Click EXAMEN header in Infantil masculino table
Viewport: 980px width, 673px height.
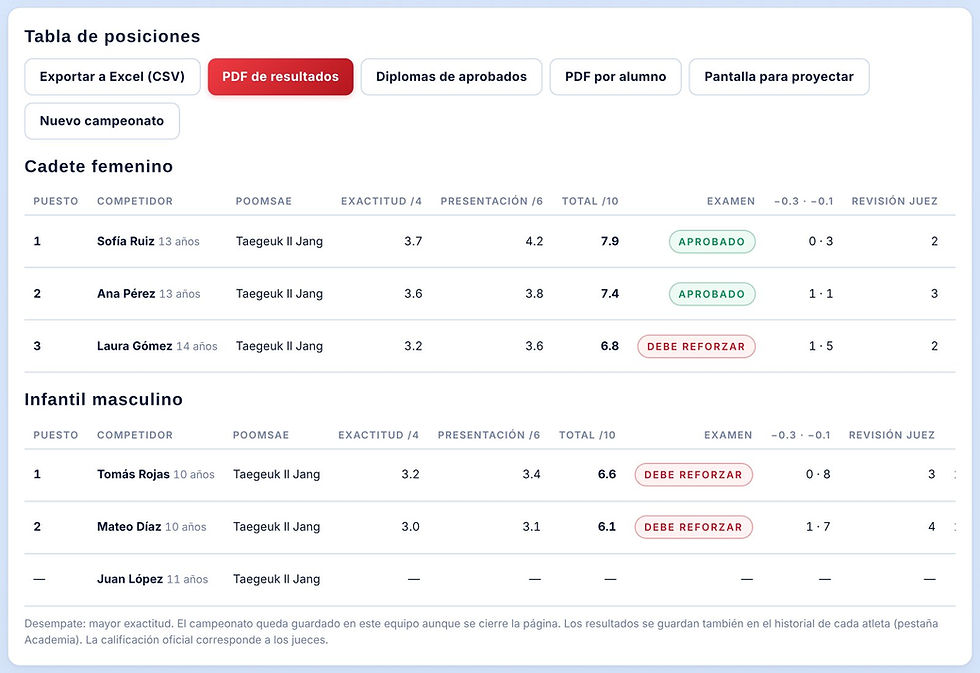[x=728, y=435]
